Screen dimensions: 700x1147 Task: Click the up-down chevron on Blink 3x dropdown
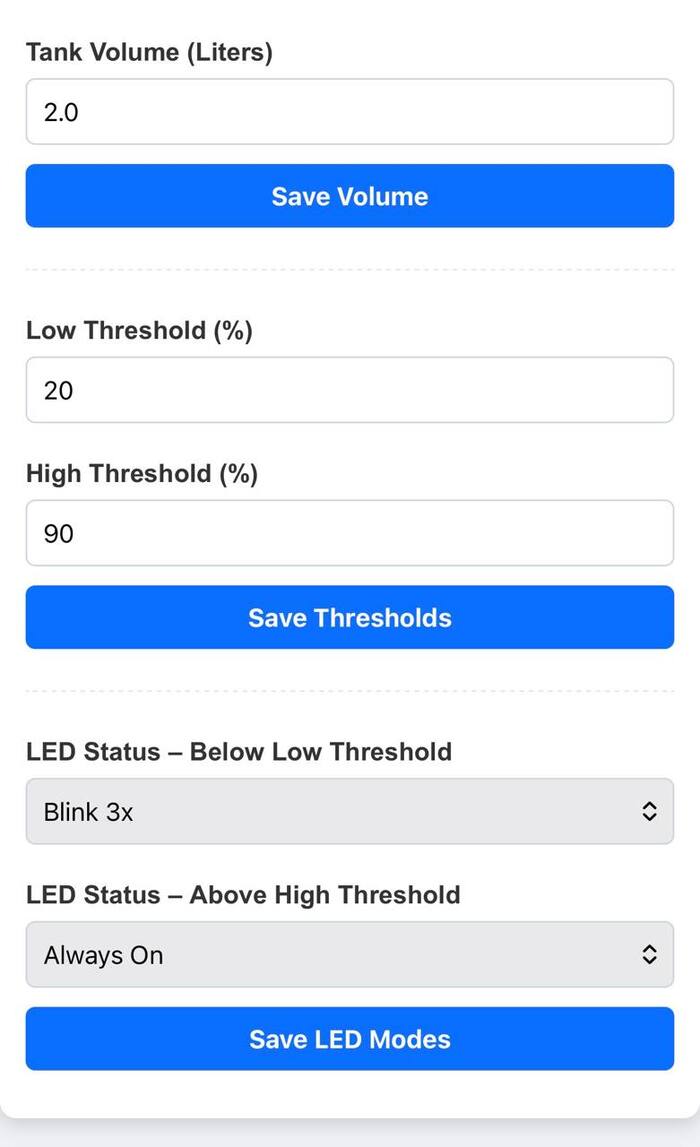click(649, 812)
